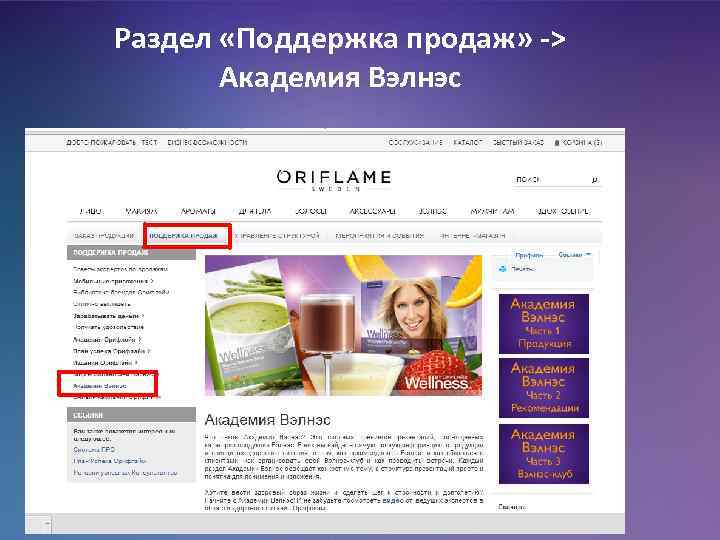Click the Oriflame Sweden logo

[x=334, y=180]
